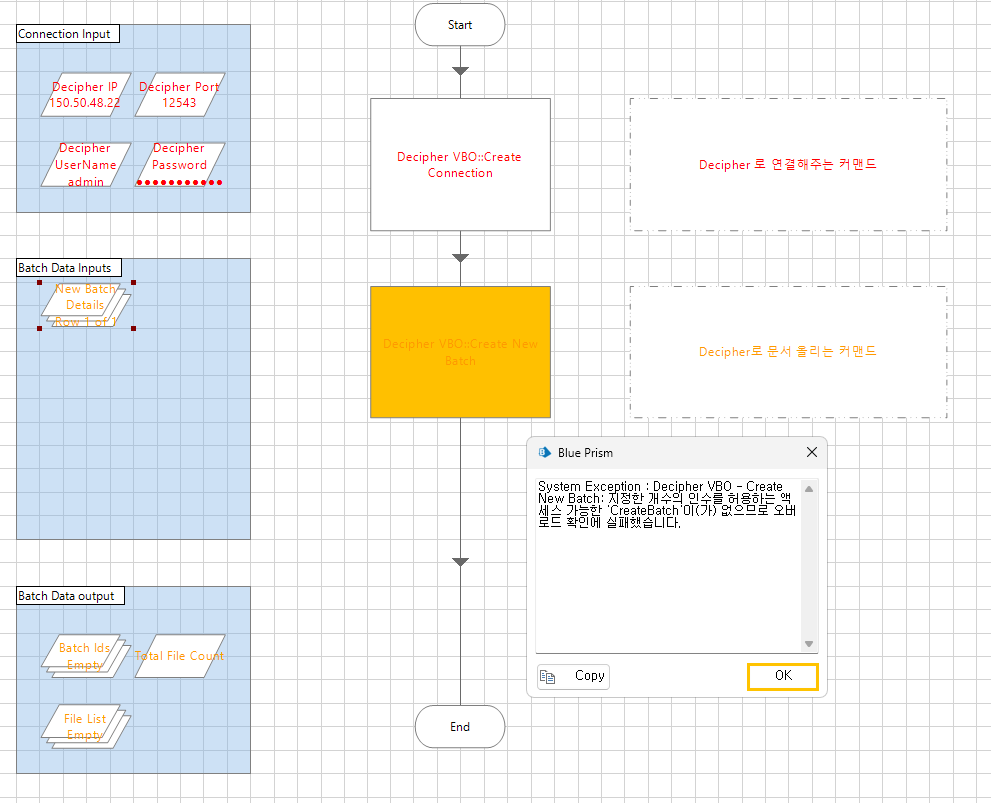Copy the system exception message
991x803 pixels.
(573, 677)
